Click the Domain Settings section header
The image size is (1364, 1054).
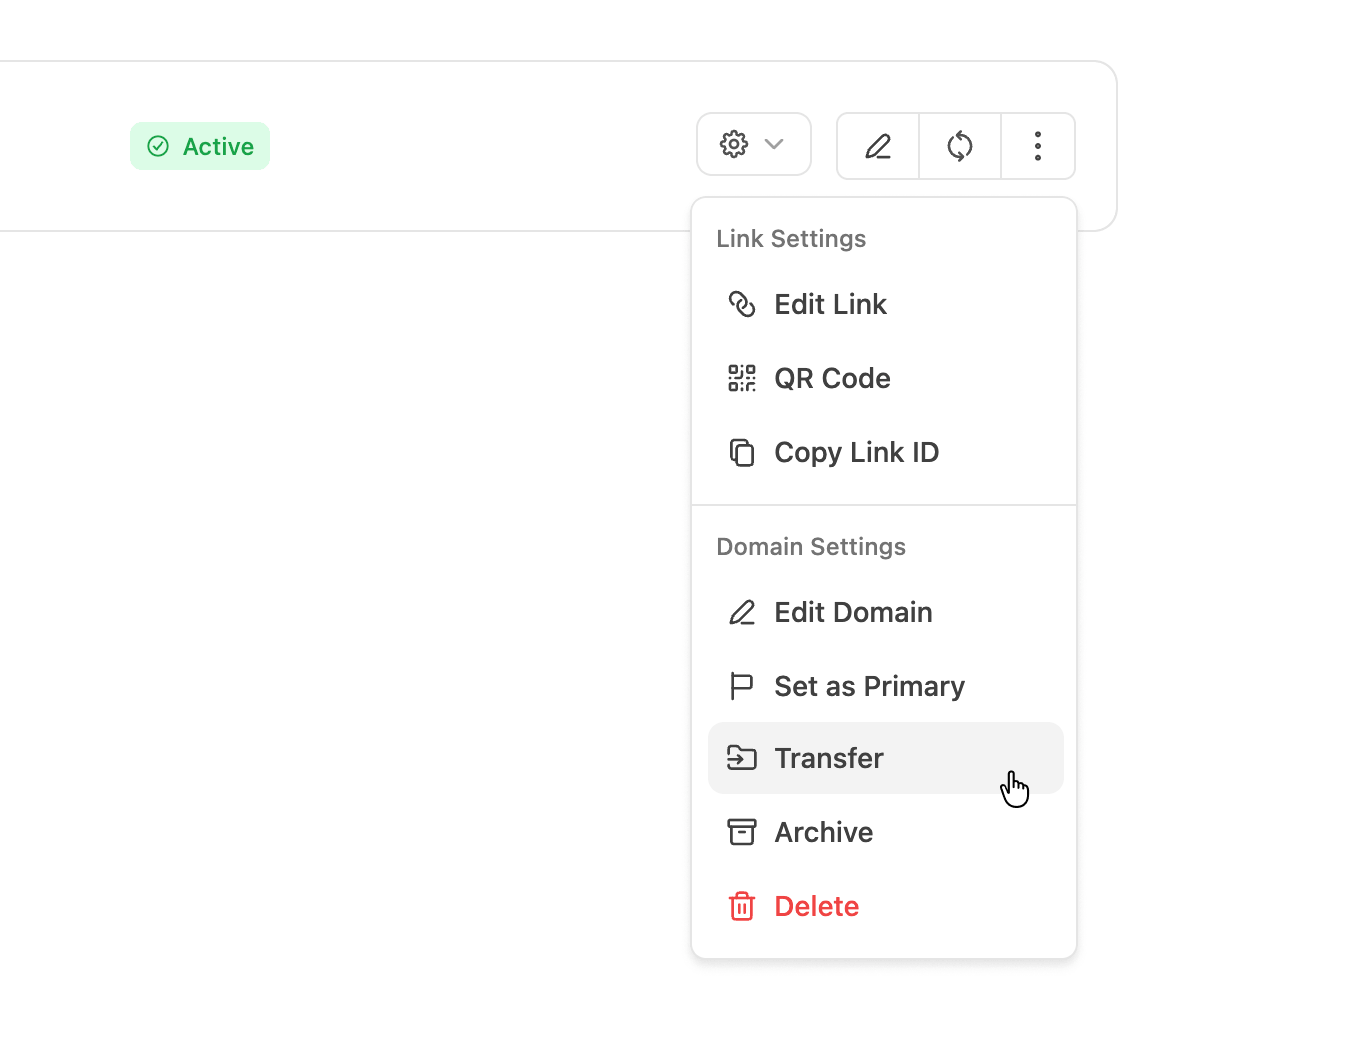(x=811, y=547)
